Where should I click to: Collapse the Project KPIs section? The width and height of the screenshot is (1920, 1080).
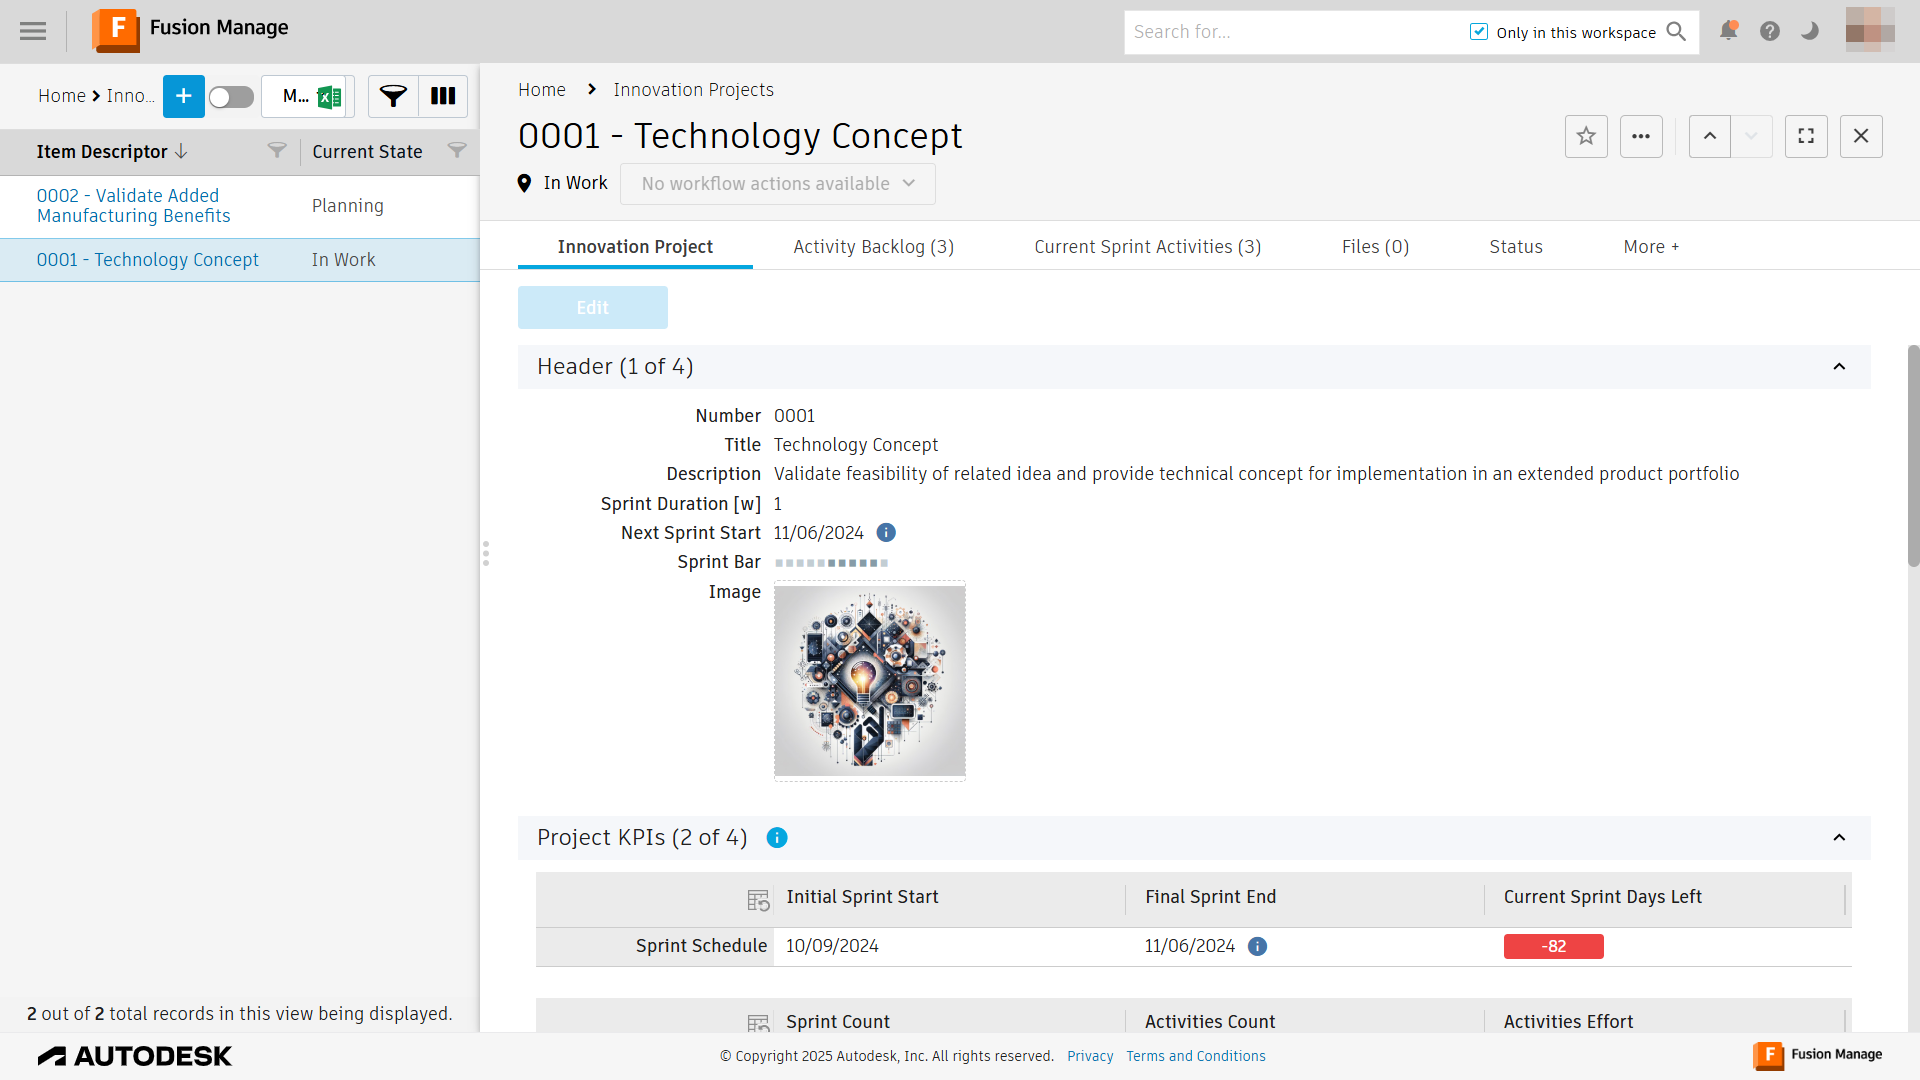(x=1839, y=838)
